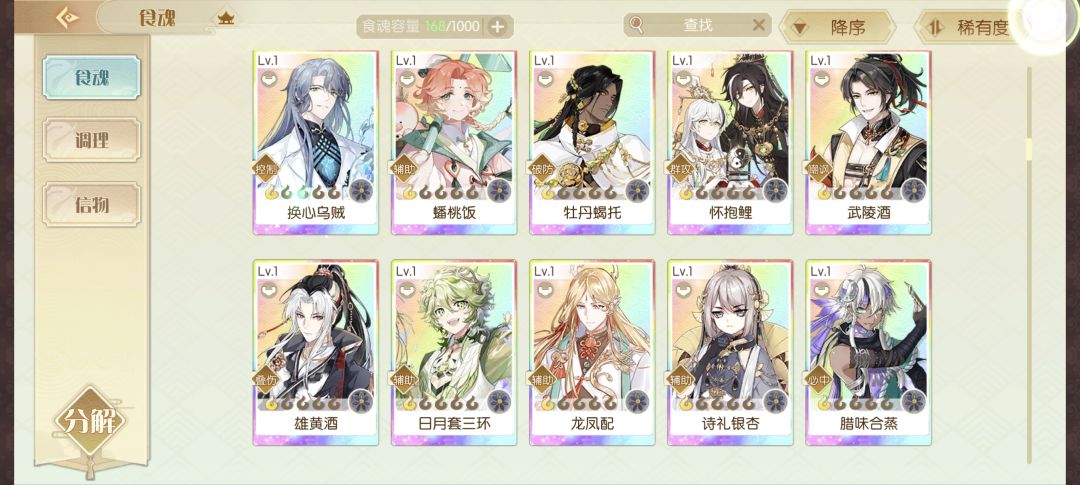Tap the 破防 role badge on 牡丹蝎托
This screenshot has width=1080, height=485.
542,167
